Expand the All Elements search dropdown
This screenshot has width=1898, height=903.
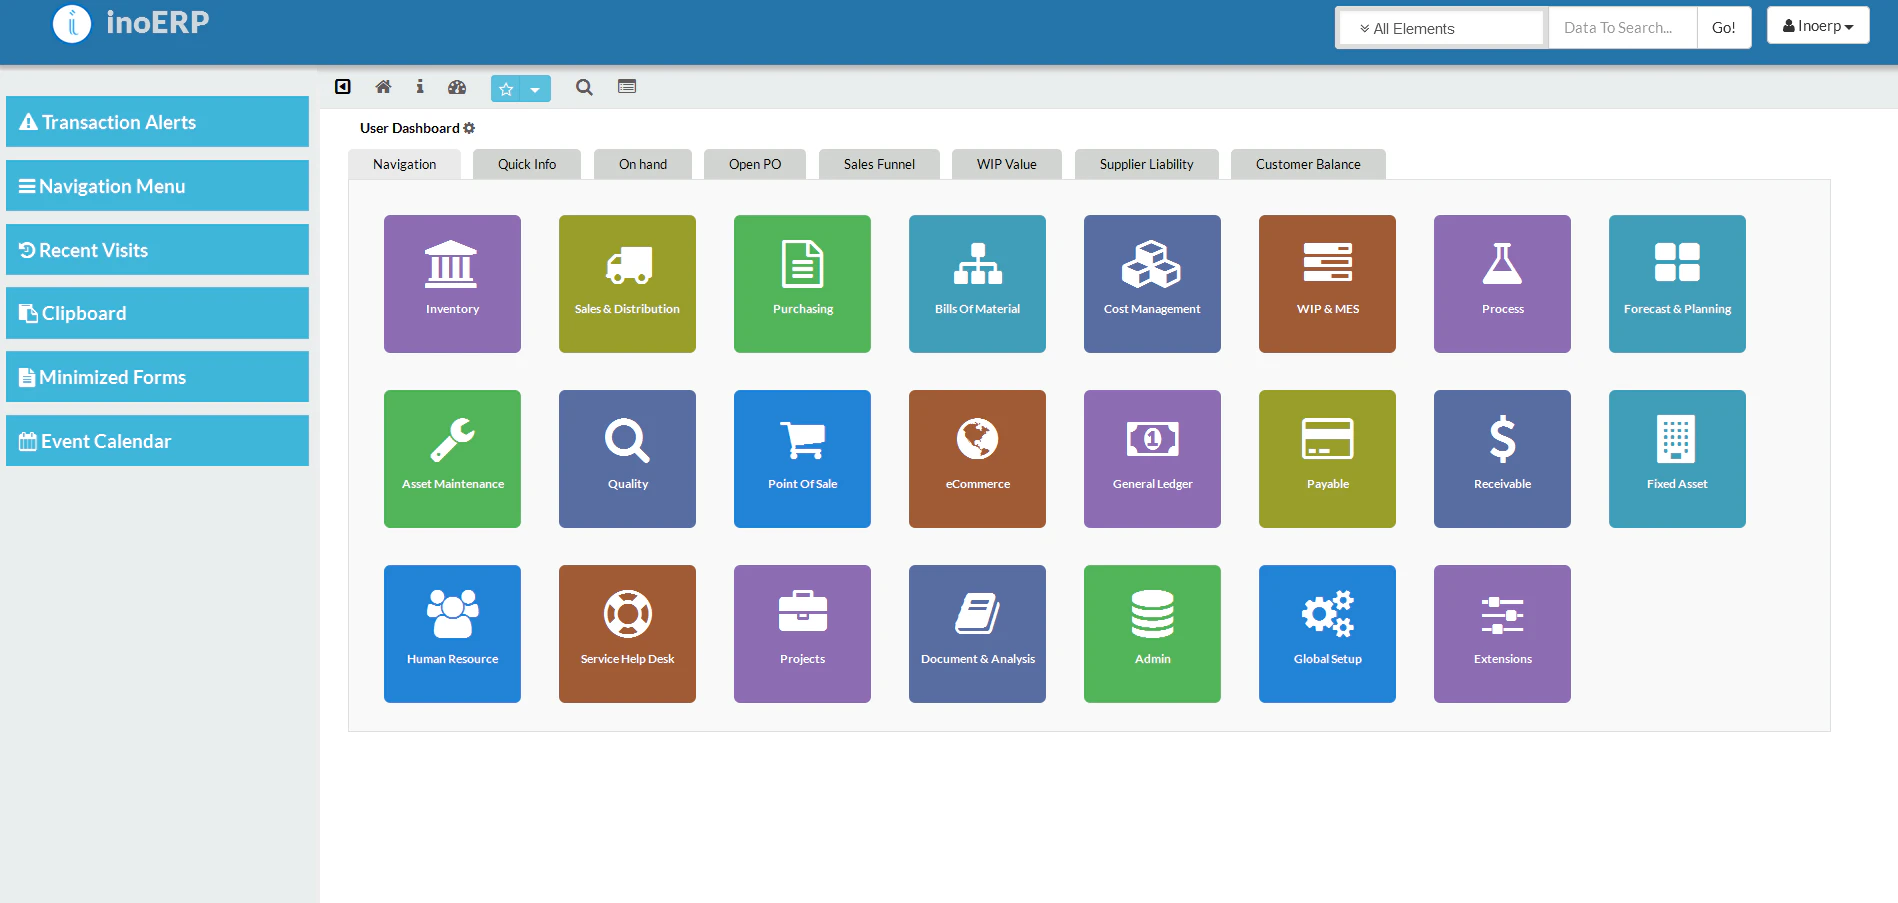click(x=1442, y=28)
